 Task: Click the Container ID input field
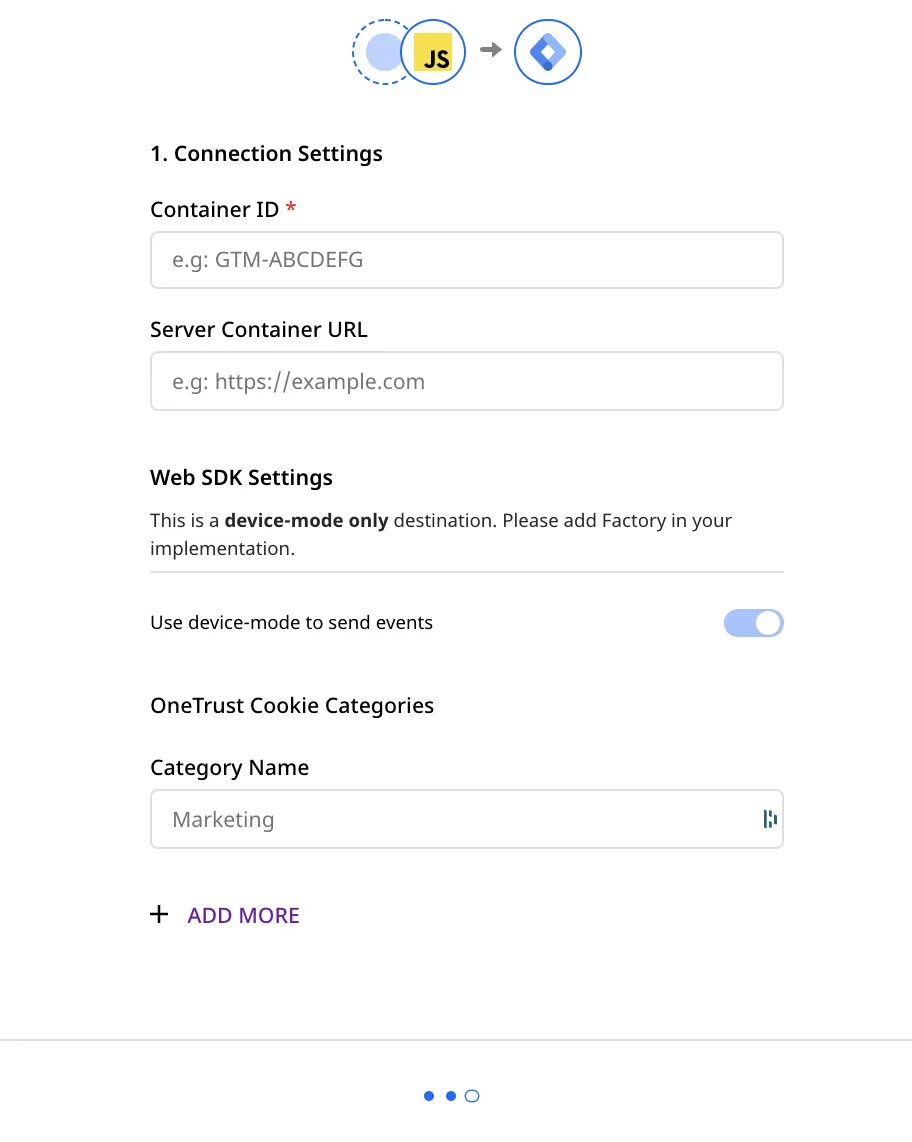coord(467,260)
